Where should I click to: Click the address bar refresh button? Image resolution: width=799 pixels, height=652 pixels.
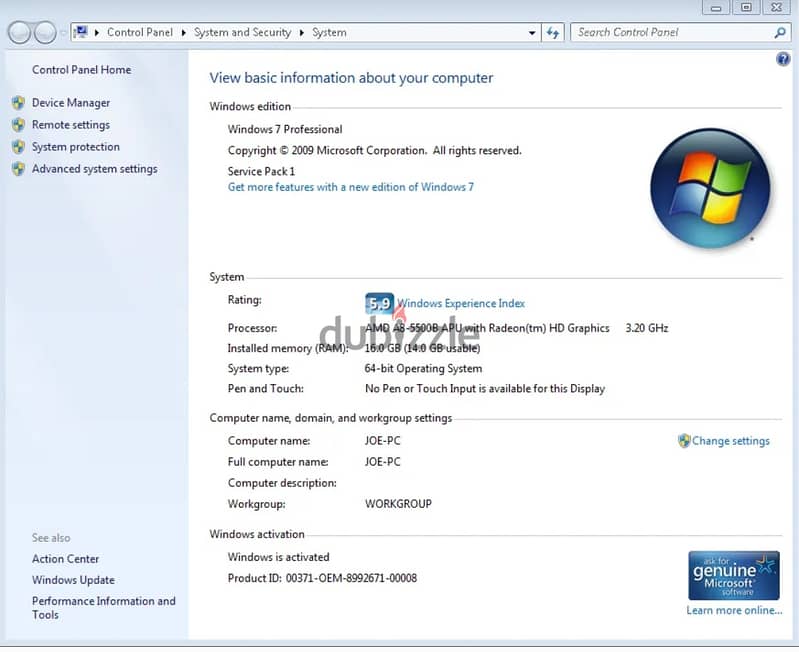click(553, 33)
